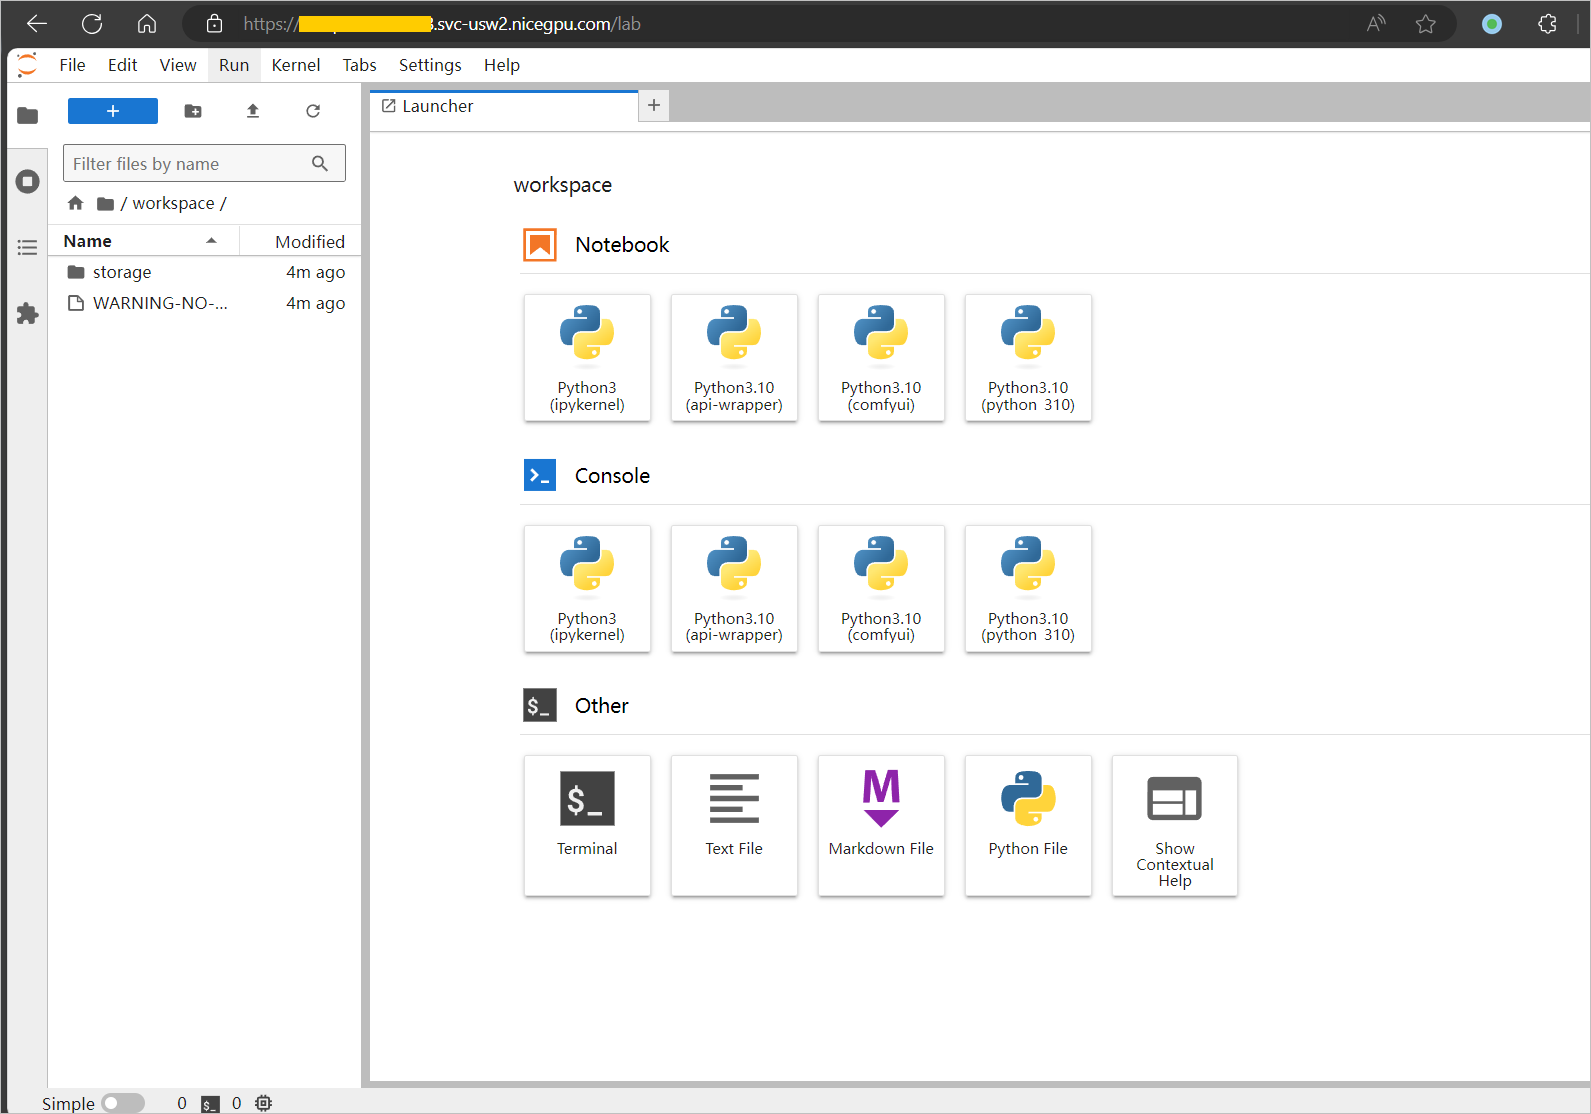Viewport: 1591px width, 1114px height.
Task: Create a new folder in file browser
Action: coord(193,111)
